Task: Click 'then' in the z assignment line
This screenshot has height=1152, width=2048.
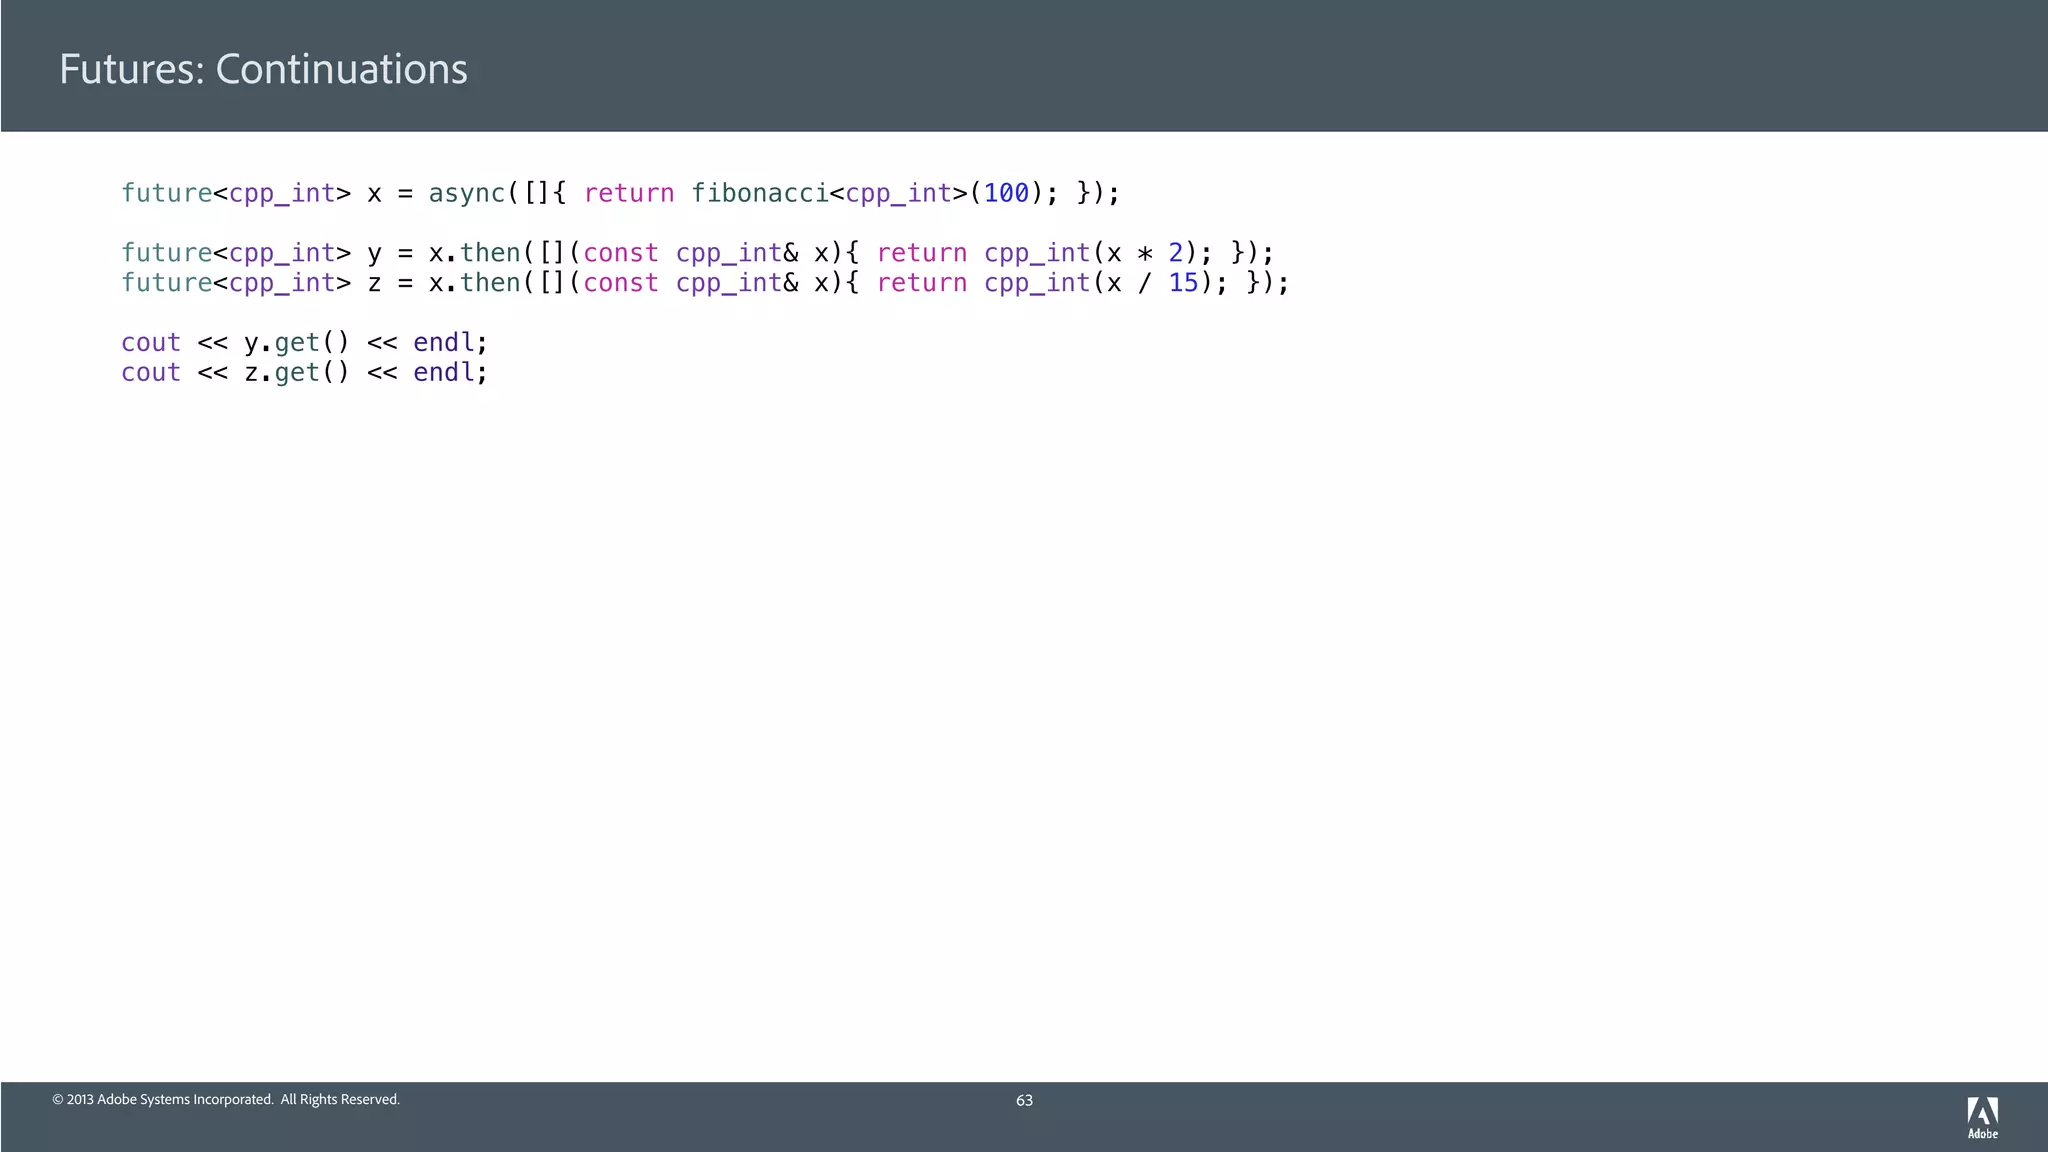Action: (x=490, y=283)
